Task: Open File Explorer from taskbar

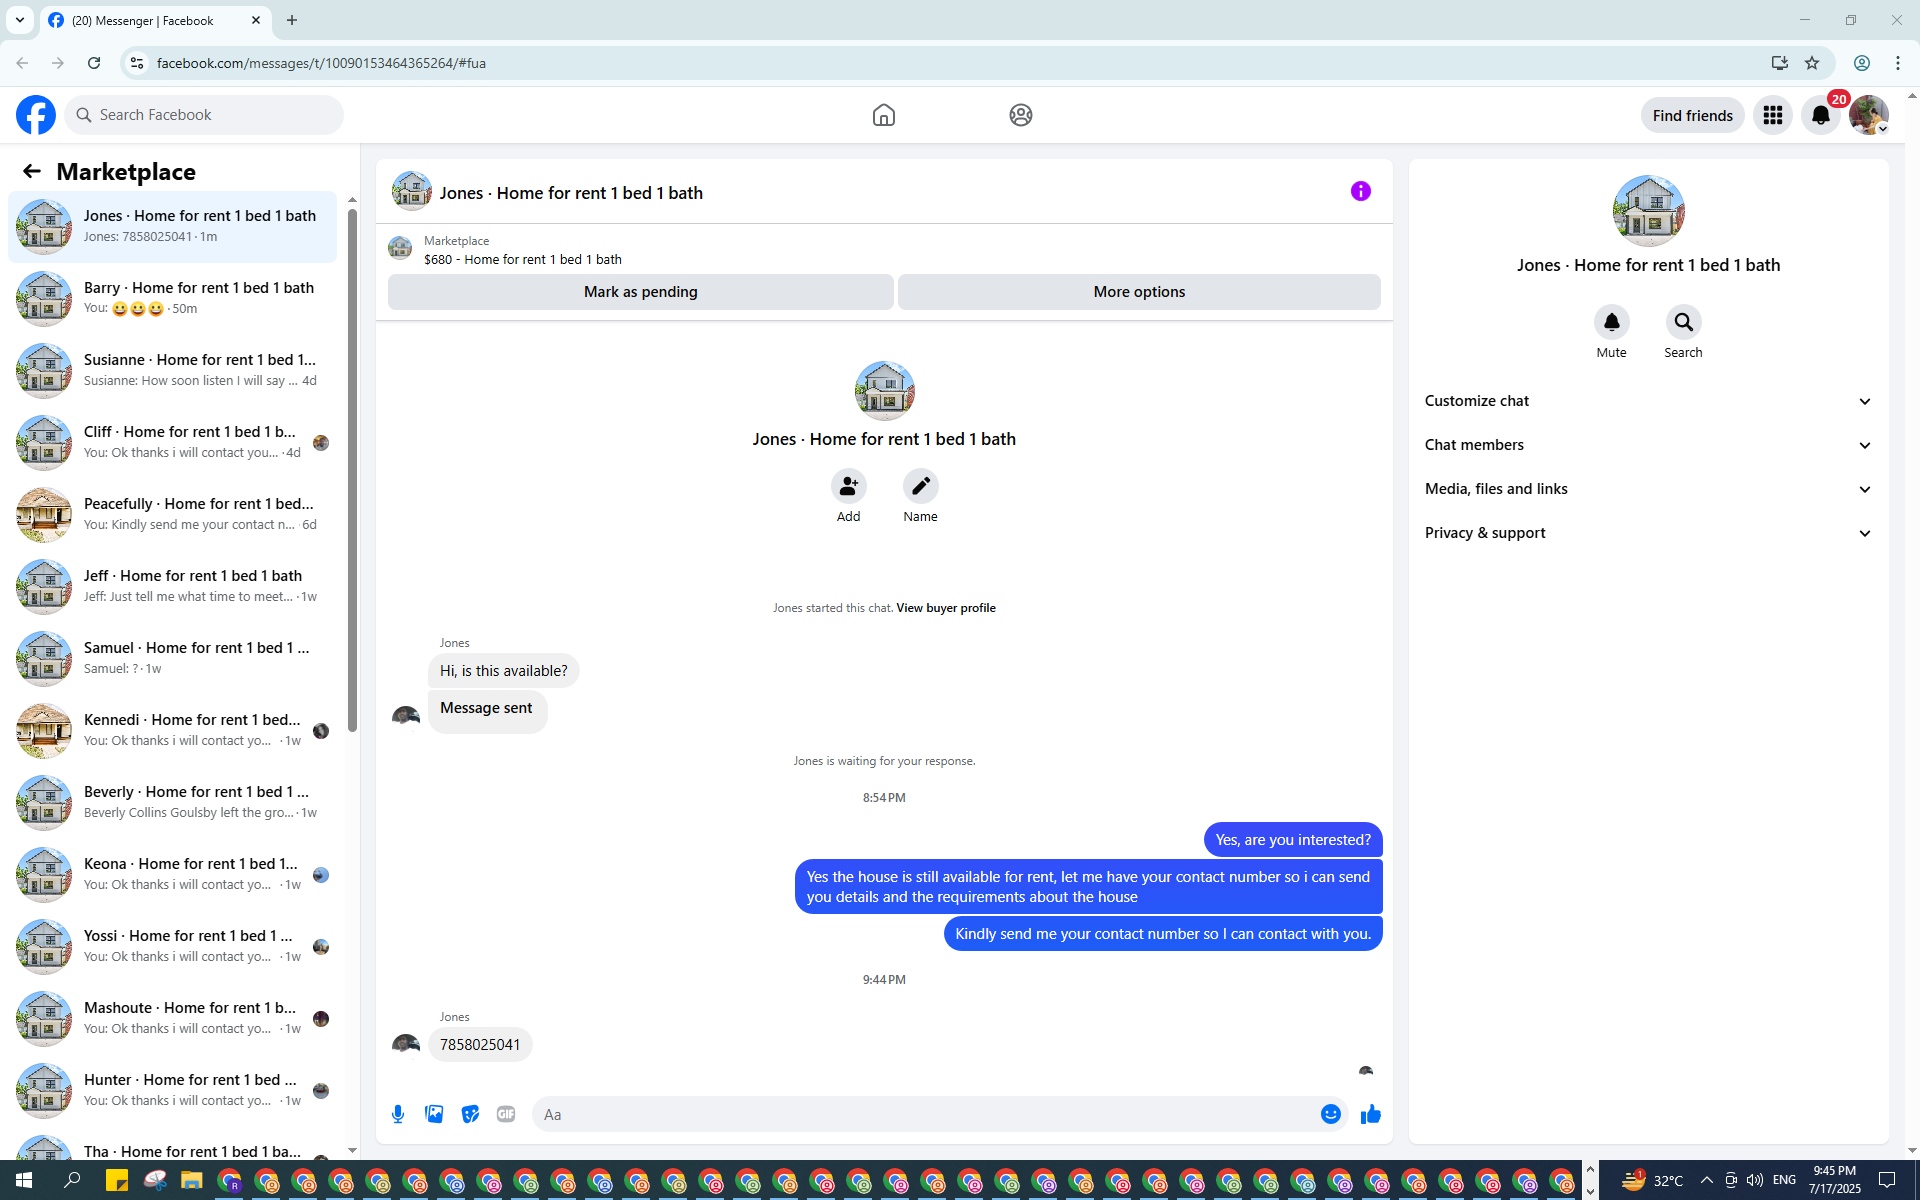Action: point(191,1181)
